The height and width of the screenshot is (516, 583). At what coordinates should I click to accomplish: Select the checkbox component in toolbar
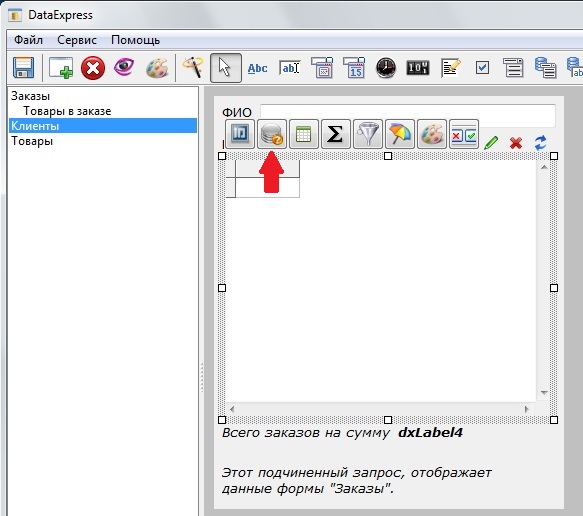tap(482, 68)
